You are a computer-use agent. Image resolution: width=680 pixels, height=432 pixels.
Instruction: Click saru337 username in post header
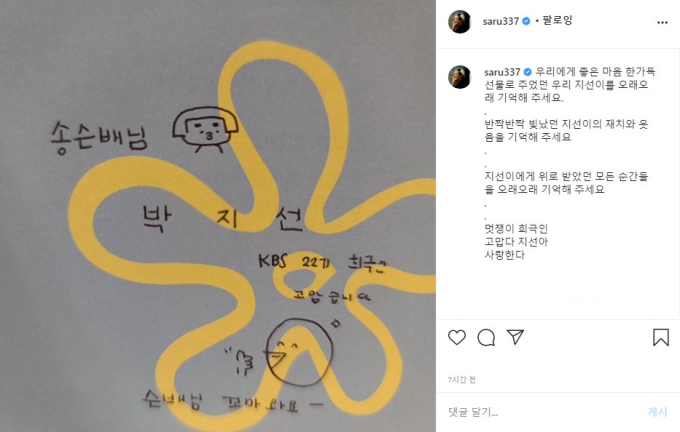(500, 21)
